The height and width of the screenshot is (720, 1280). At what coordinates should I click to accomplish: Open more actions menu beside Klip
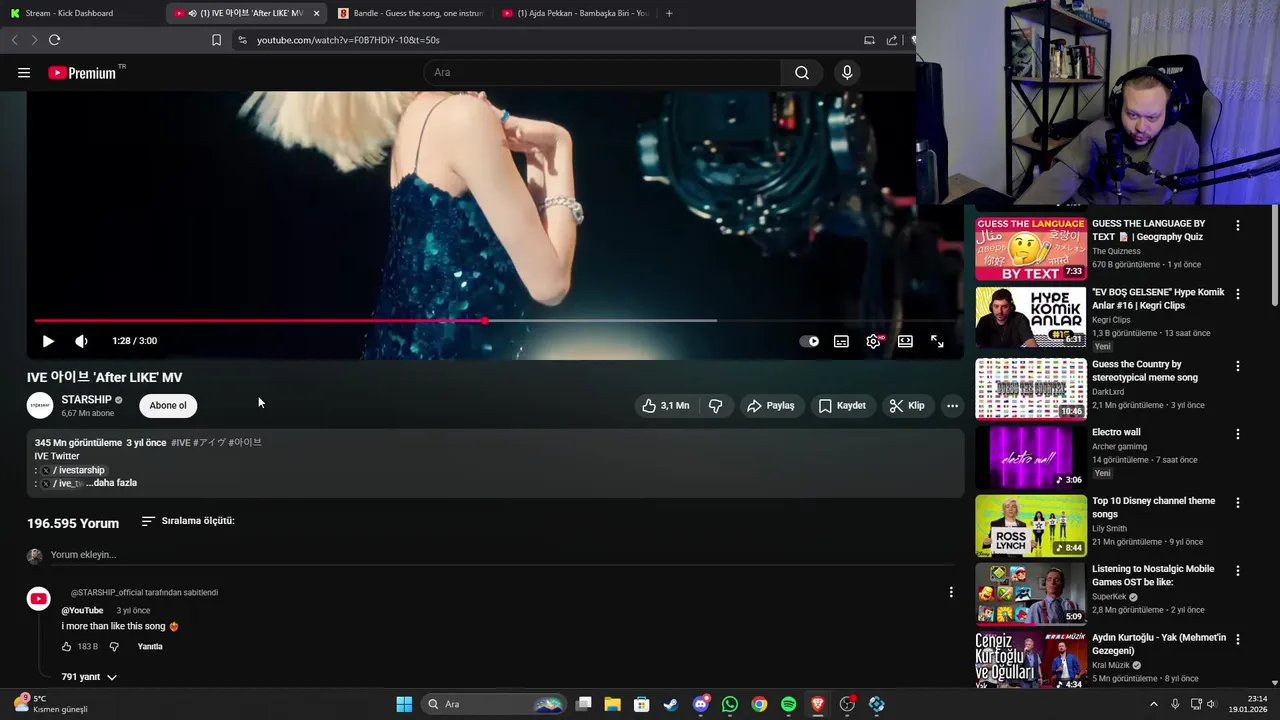click(952, 405)
